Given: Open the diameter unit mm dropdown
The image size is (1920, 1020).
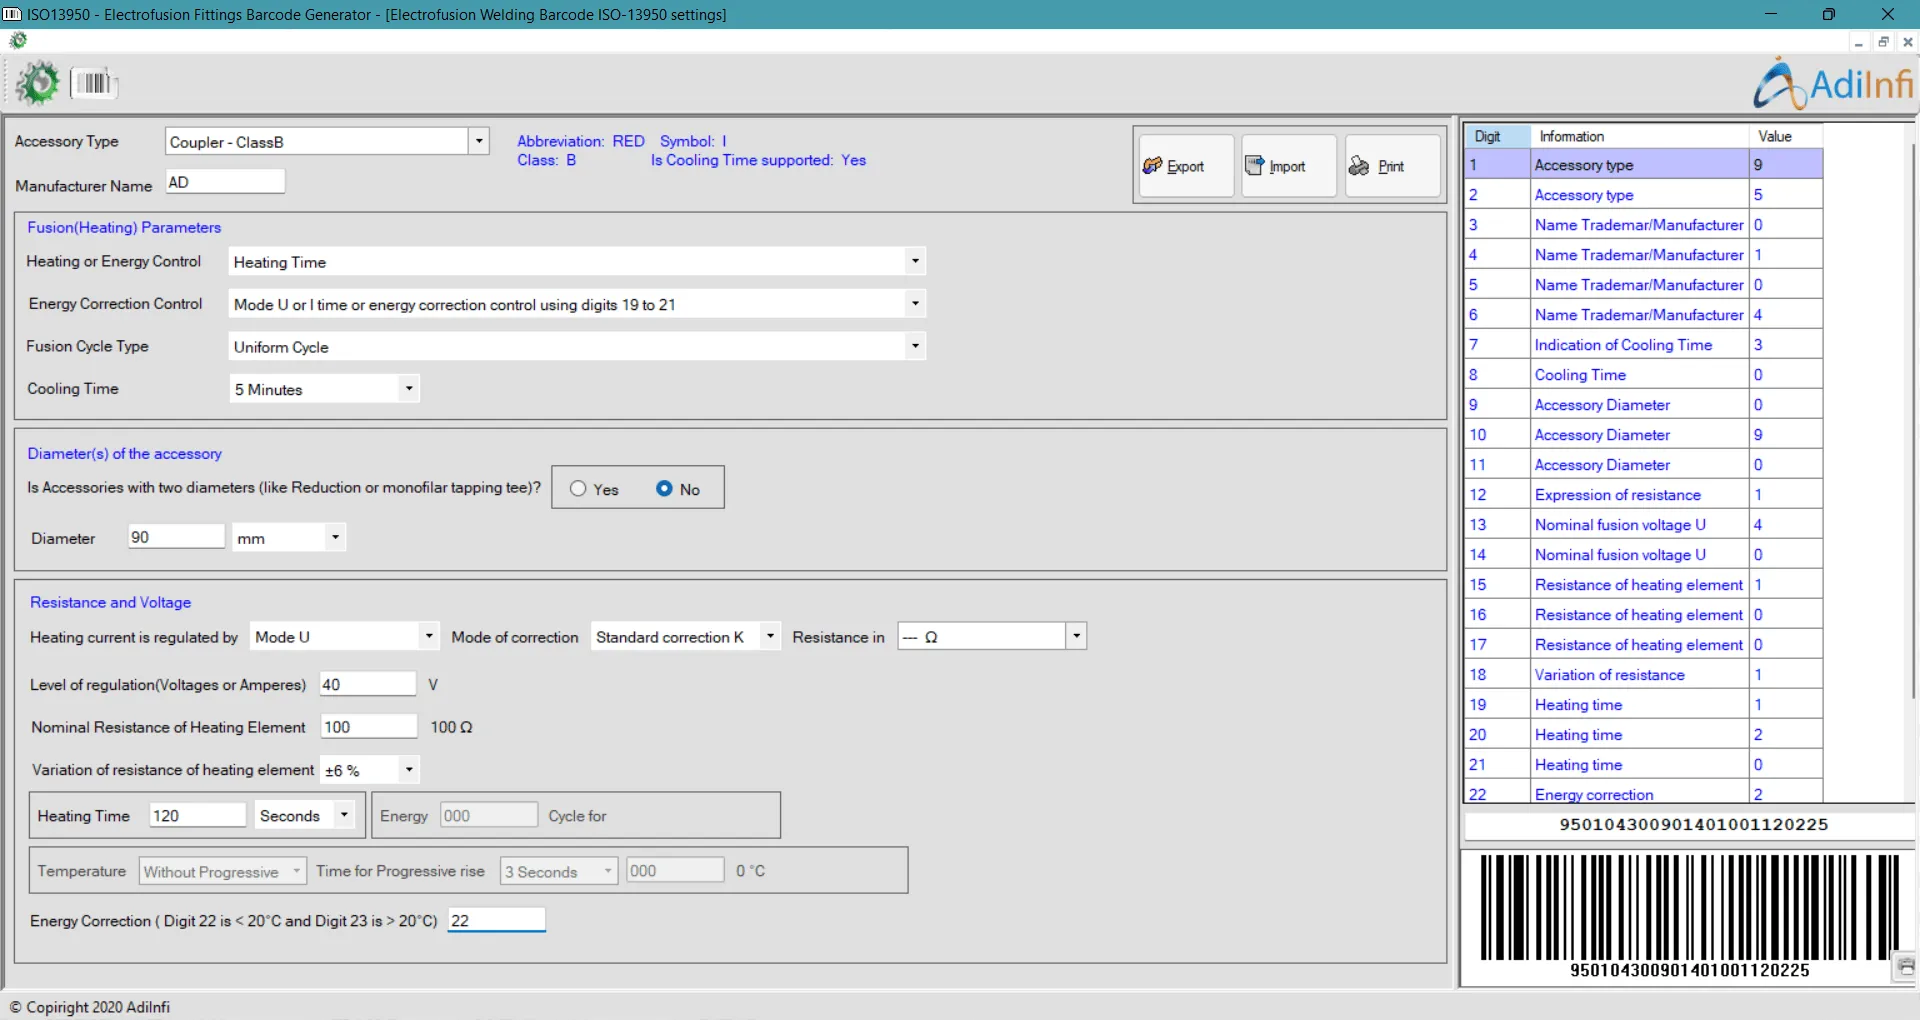Looking at the screenshot, I should click(x=335, y=538).
